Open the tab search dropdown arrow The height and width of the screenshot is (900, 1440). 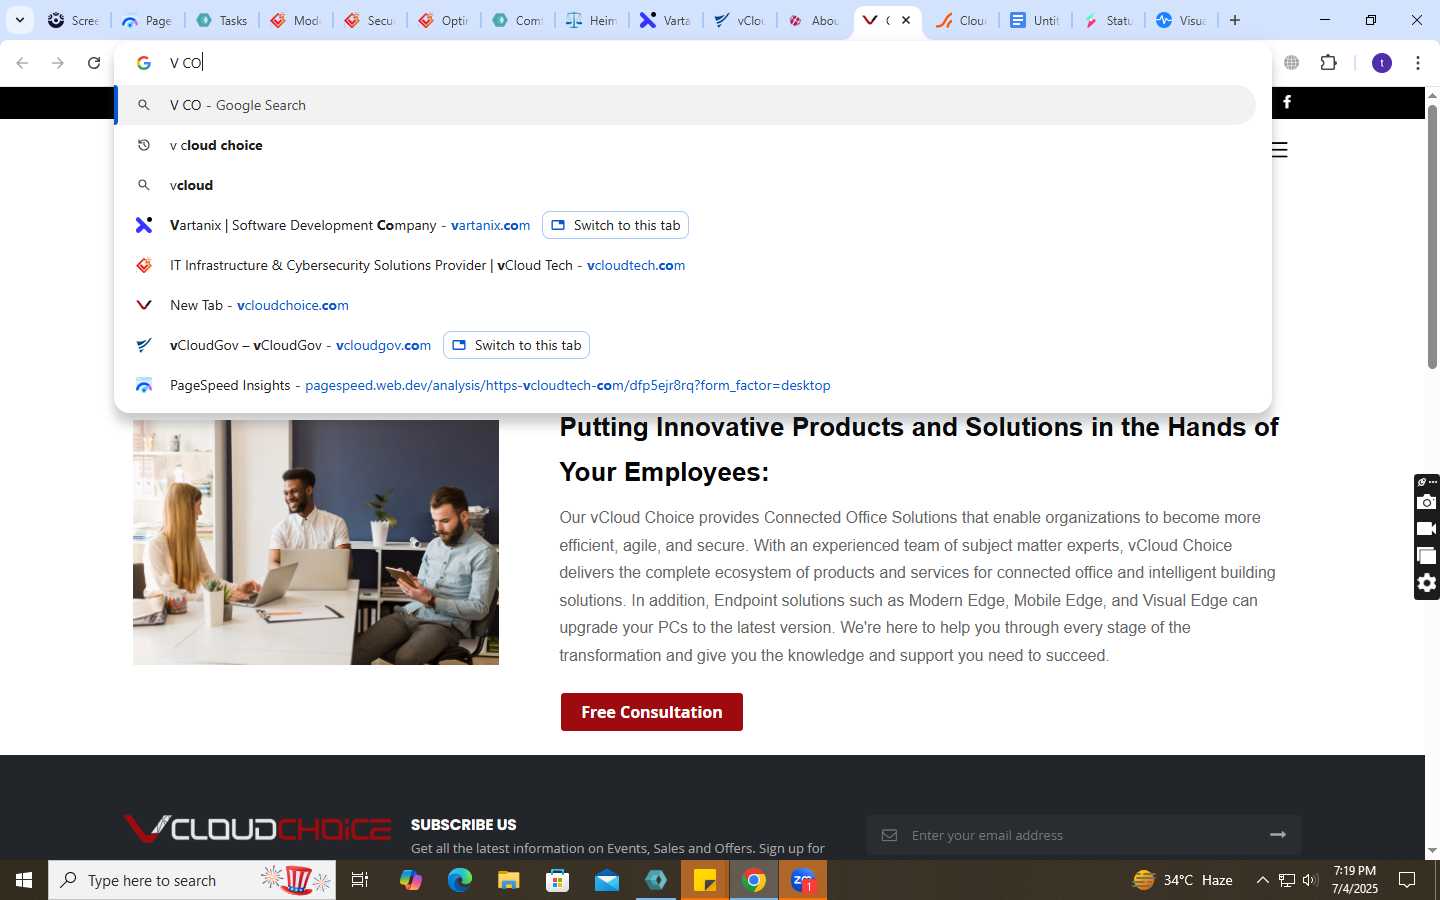19,20
